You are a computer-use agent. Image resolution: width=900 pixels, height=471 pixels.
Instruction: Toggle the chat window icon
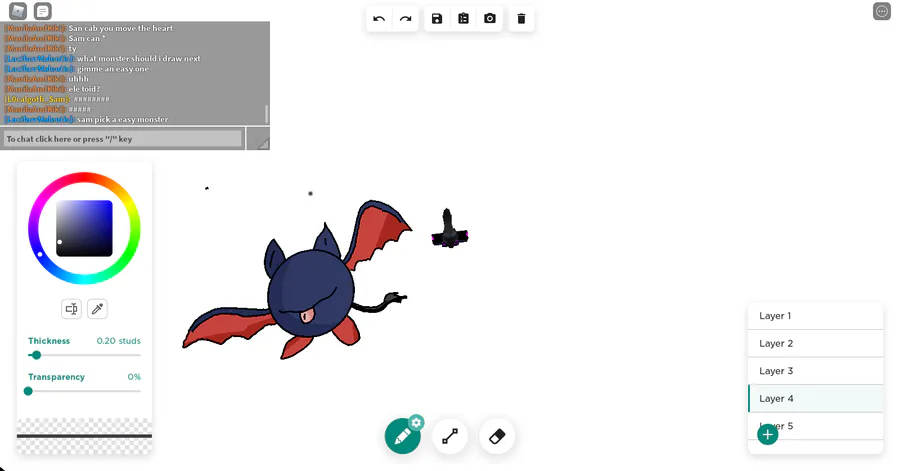[x=42, y=10]
